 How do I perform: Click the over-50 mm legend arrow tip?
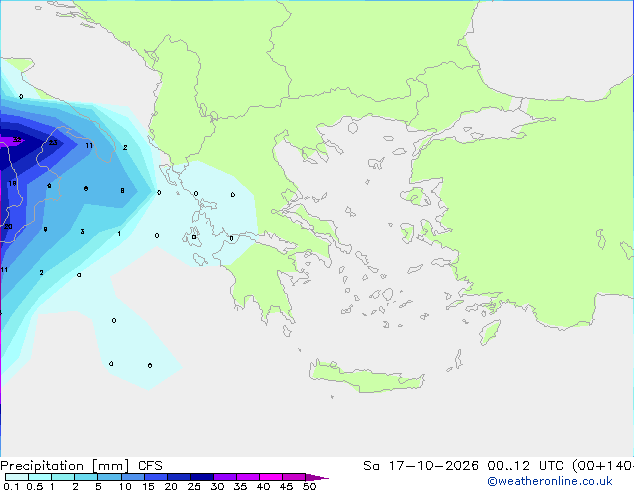(317, 477)
